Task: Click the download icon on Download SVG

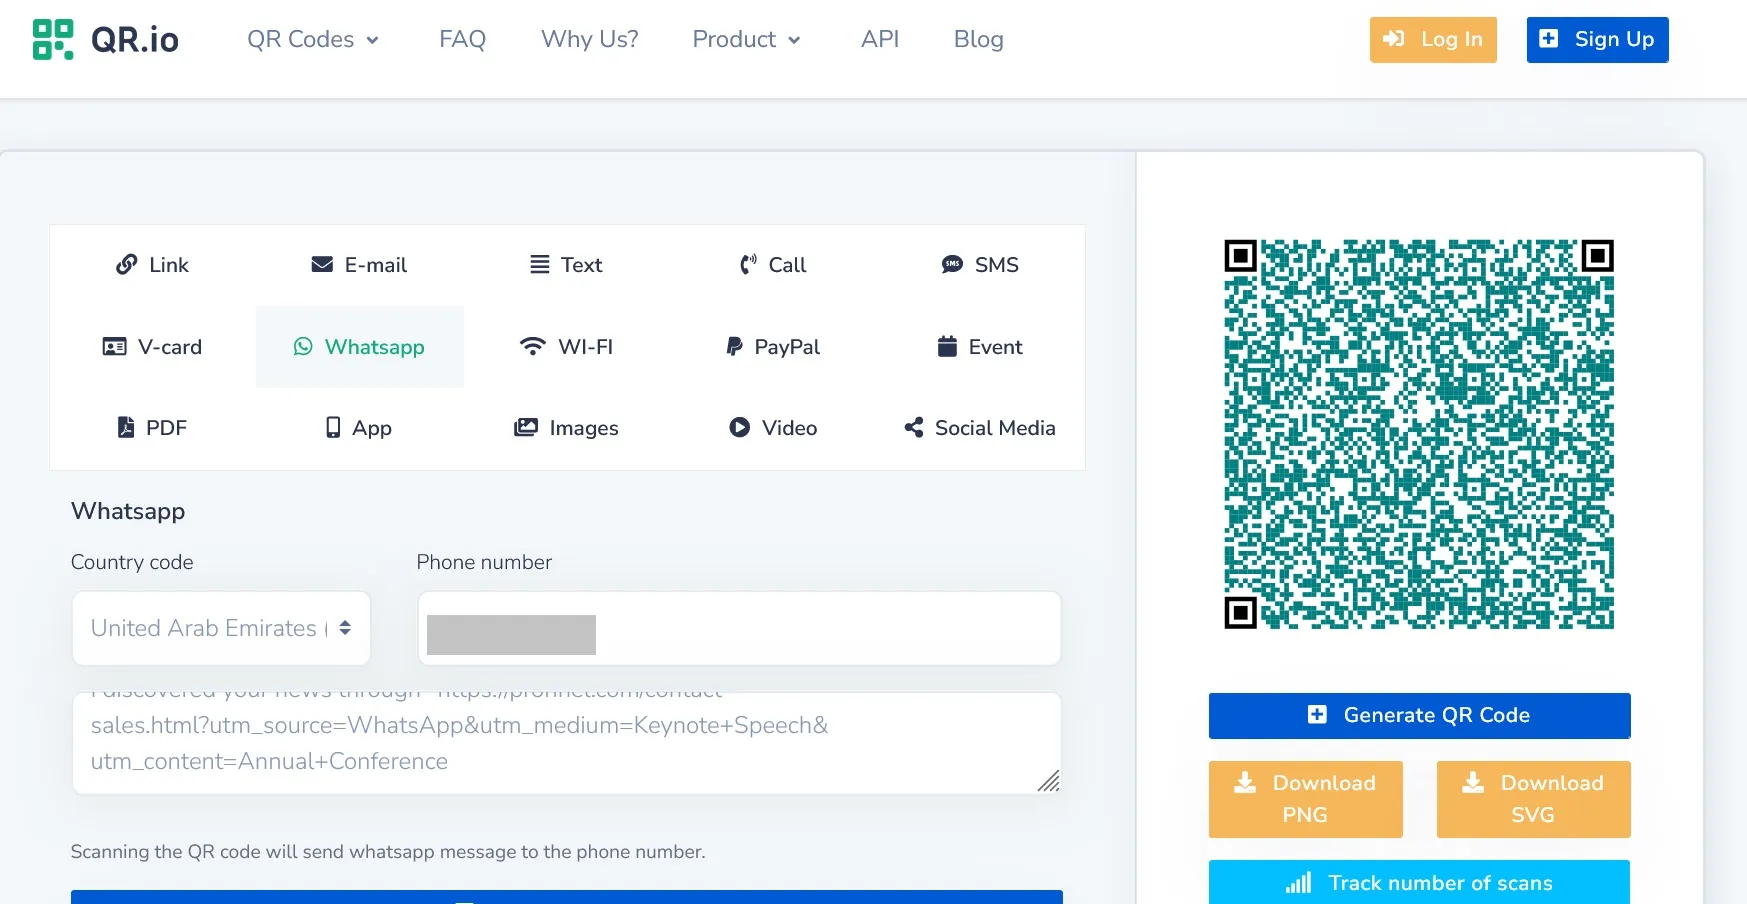Action: click(1473, 782)
